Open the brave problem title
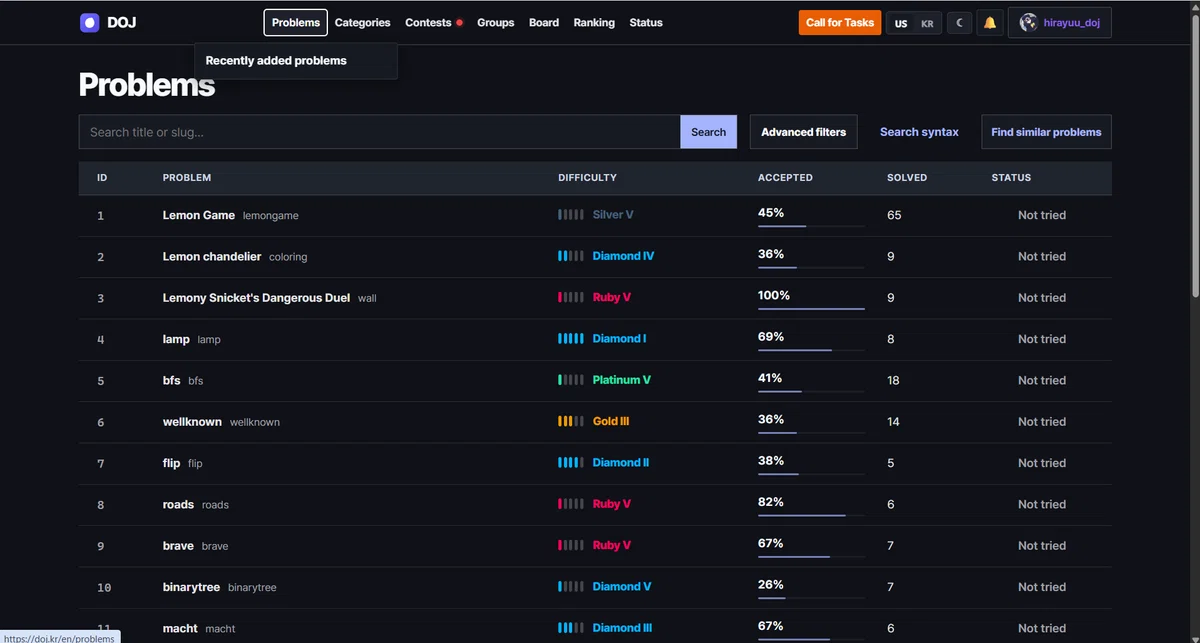Viewport: 1200px width, 643px height. click(x=178, y=546)
